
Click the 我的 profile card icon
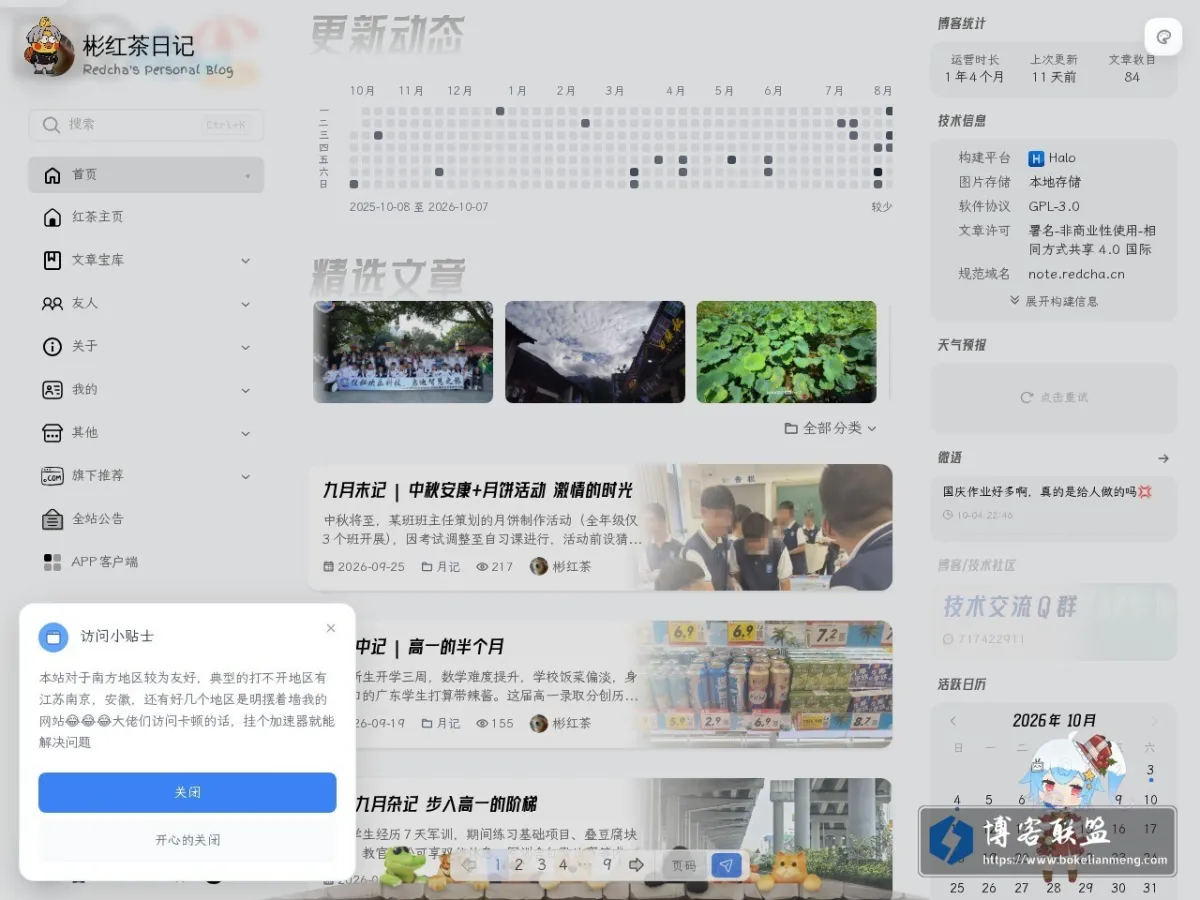click(52, 389)
